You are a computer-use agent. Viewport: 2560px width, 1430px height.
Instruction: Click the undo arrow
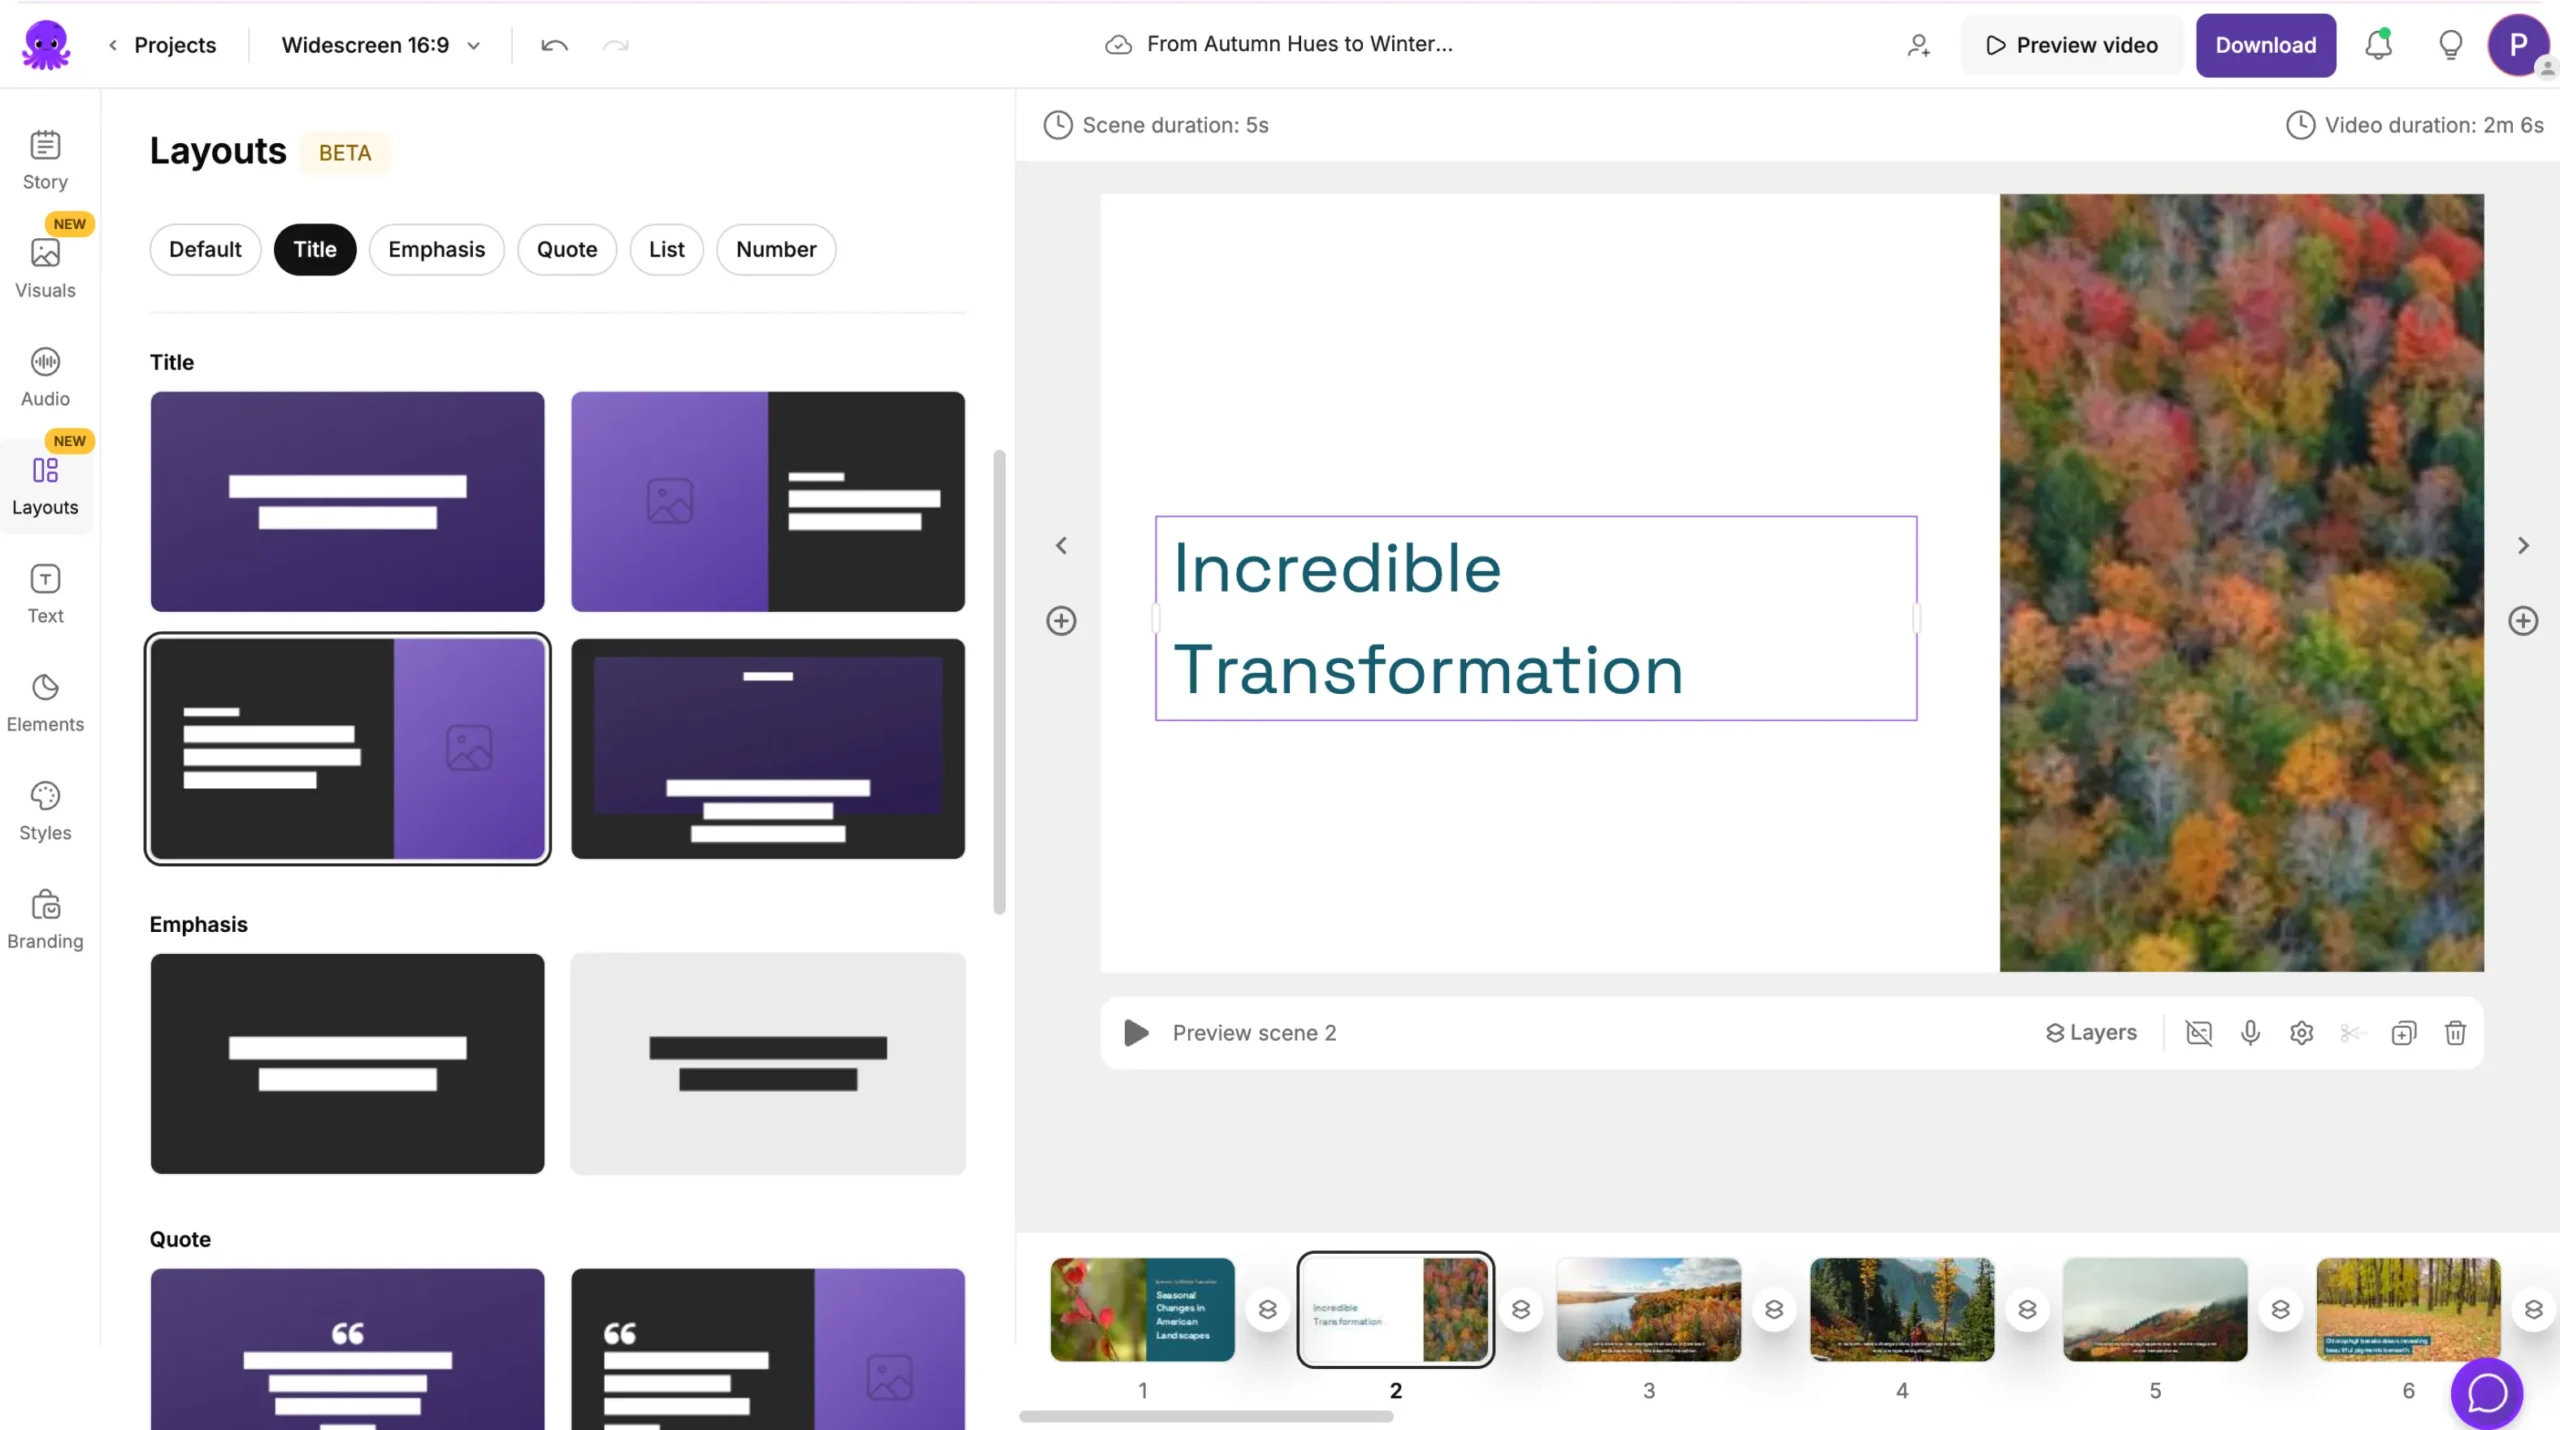click(554, 45)
